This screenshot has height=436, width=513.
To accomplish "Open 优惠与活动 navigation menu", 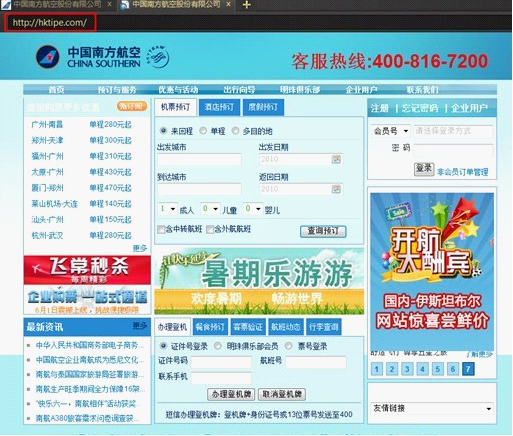I will coord(178,90).
